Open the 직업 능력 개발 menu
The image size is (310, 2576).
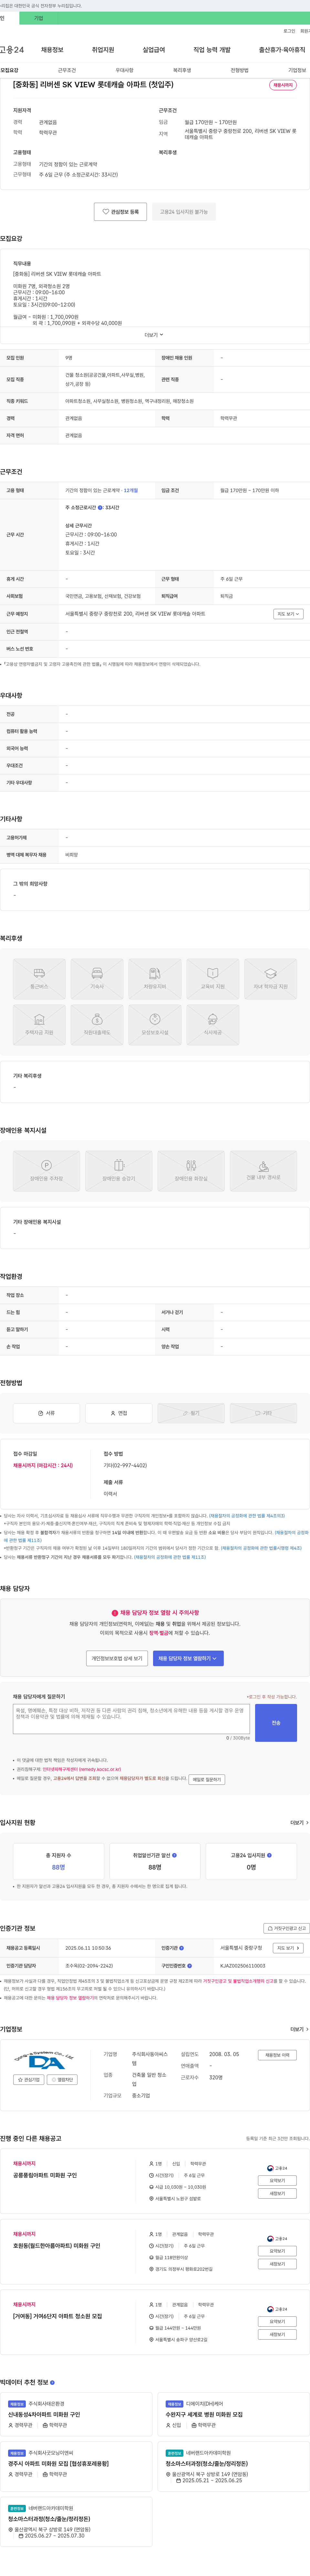point(212,50)
